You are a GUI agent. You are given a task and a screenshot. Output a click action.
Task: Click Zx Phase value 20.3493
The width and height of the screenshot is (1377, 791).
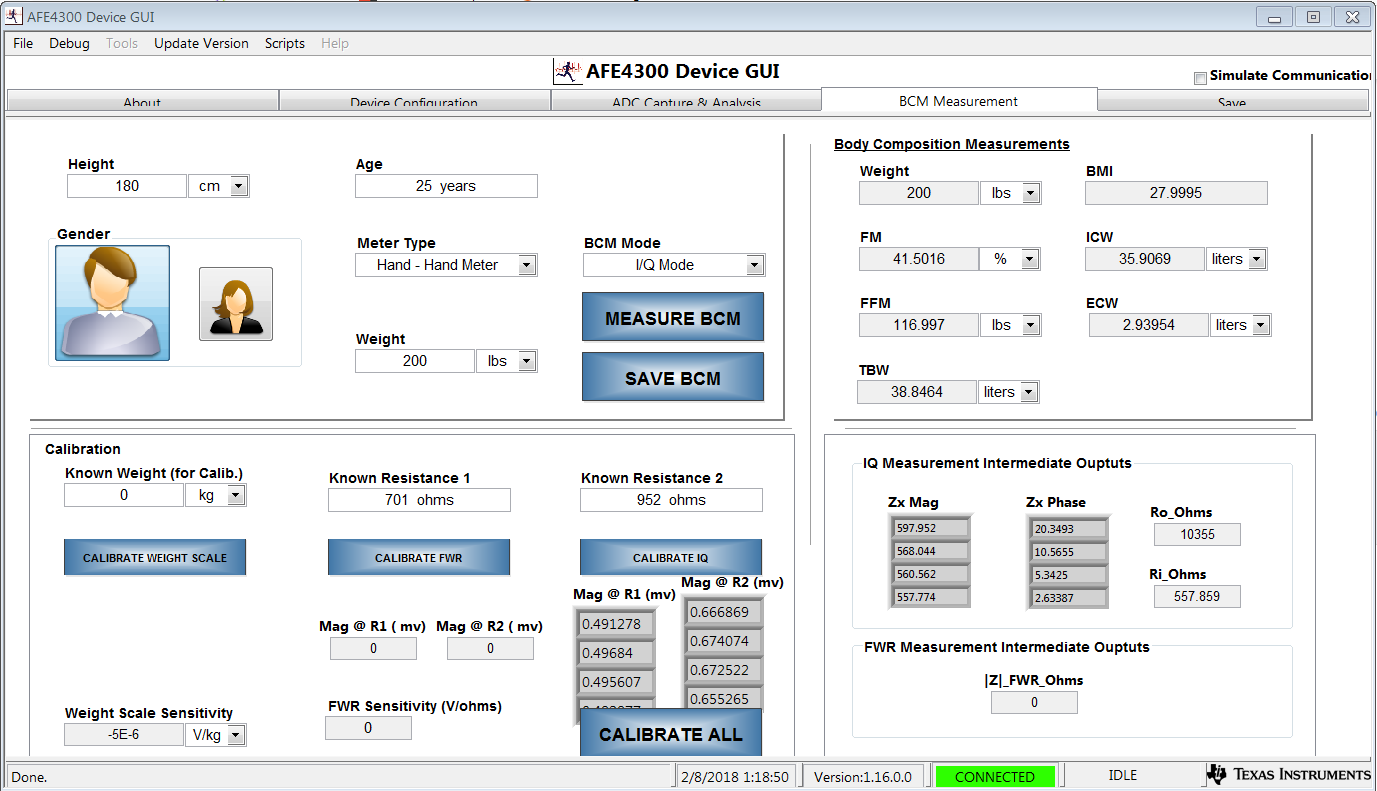[1068, 528]
